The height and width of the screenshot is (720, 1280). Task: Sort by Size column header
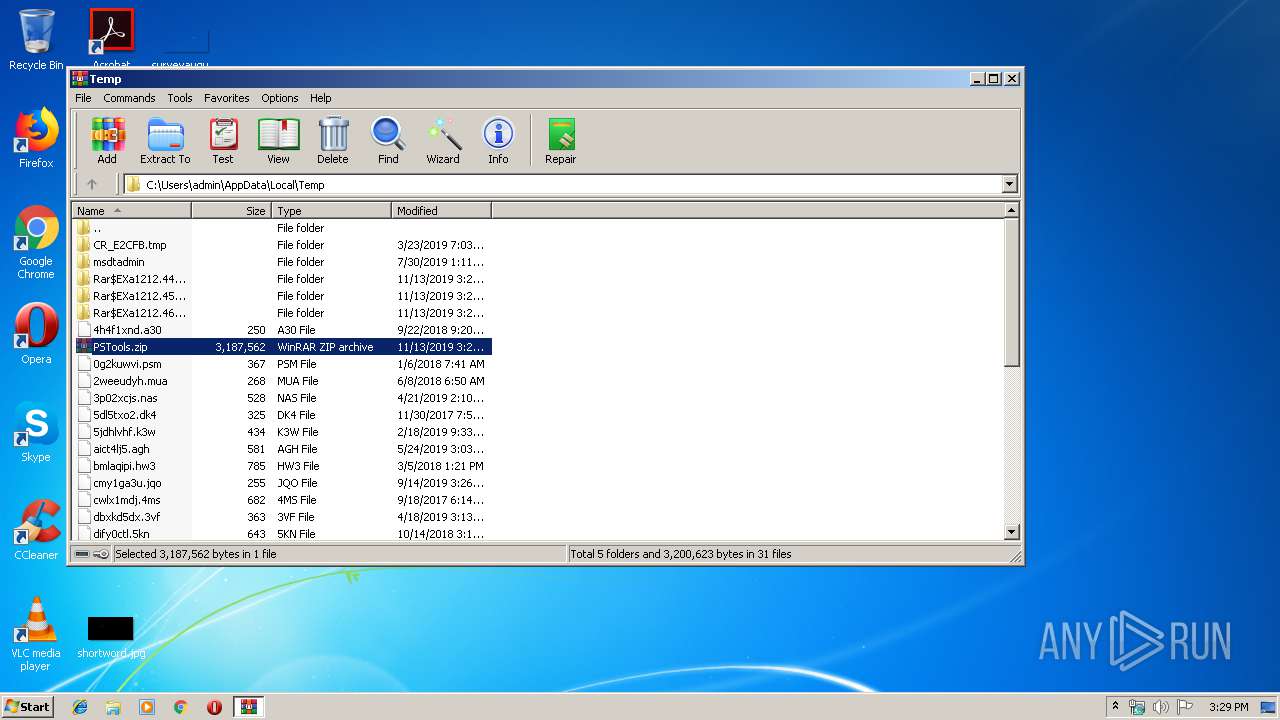(231, 210)
